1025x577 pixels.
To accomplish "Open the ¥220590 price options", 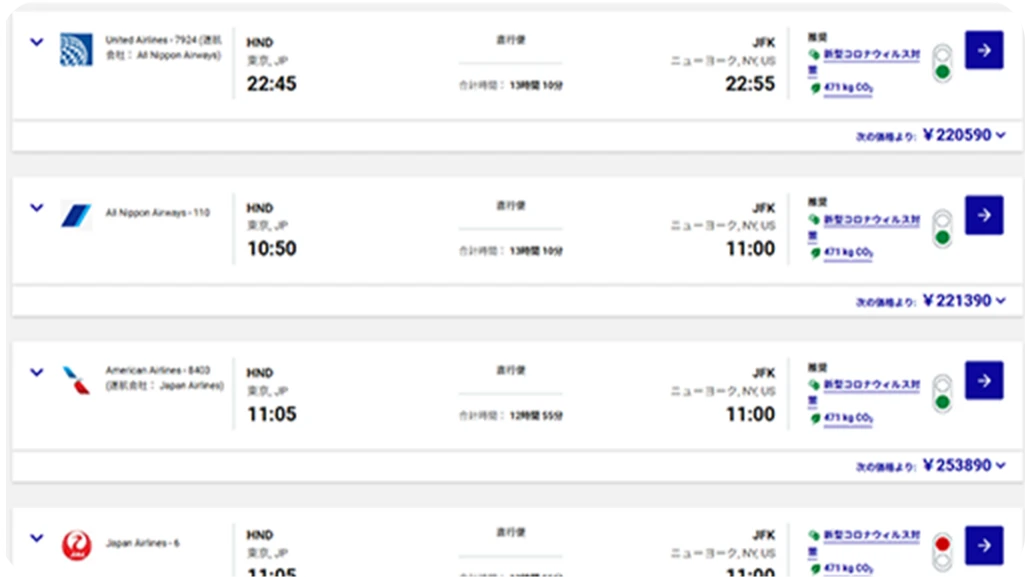I will [x=1000, y=136].
